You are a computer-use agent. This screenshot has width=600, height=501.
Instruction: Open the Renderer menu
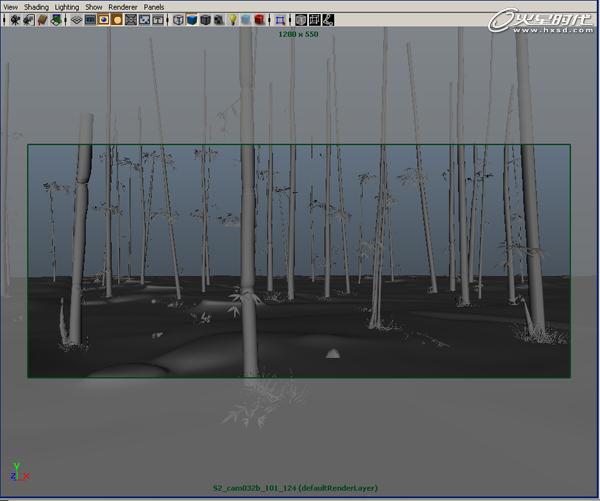(x=122, y=7)
